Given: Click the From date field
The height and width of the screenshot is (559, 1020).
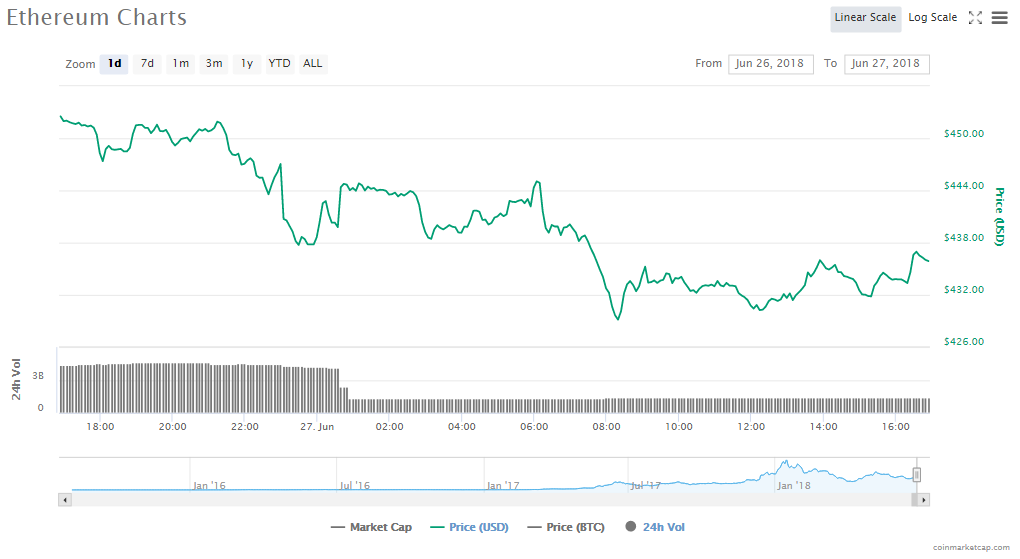Looking at the screenshot, I should [771, 64].
